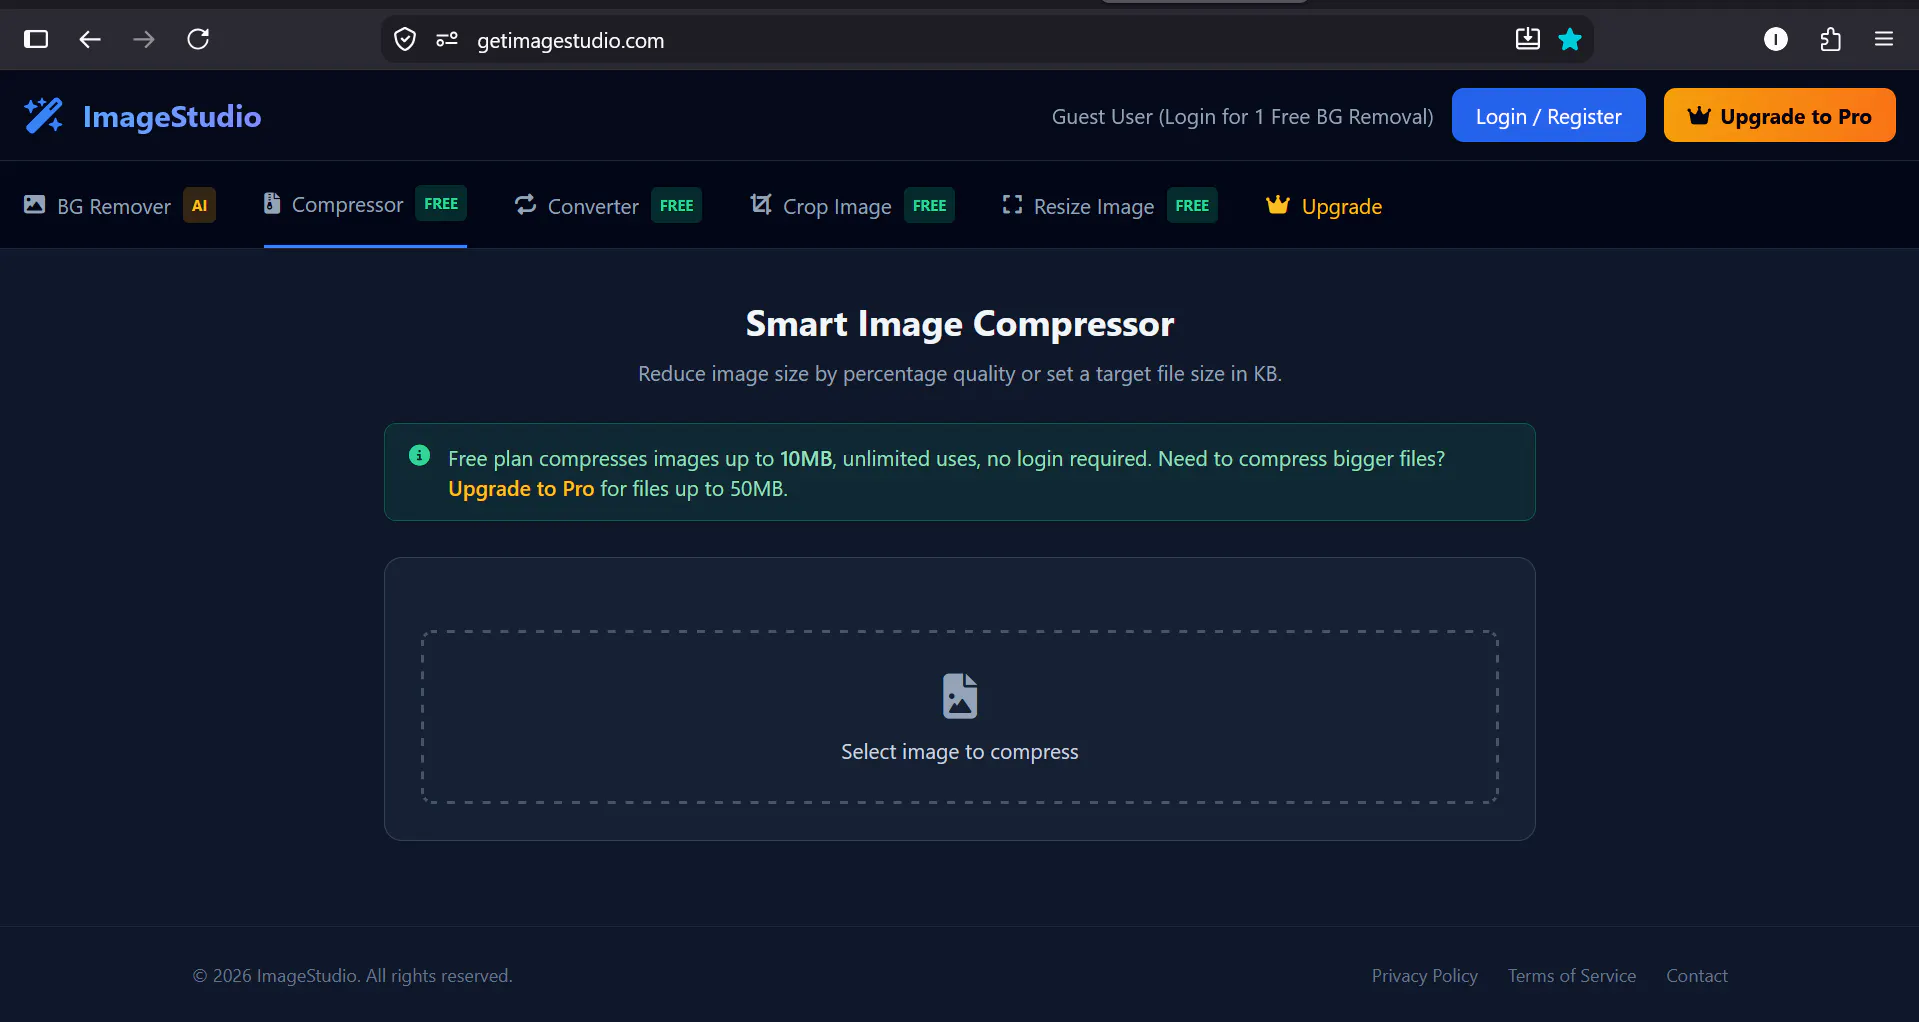The image size is (1919, 1022).
Task: Click the ImageStudio magic wand logo icon
Action: [x=44, y=116]
